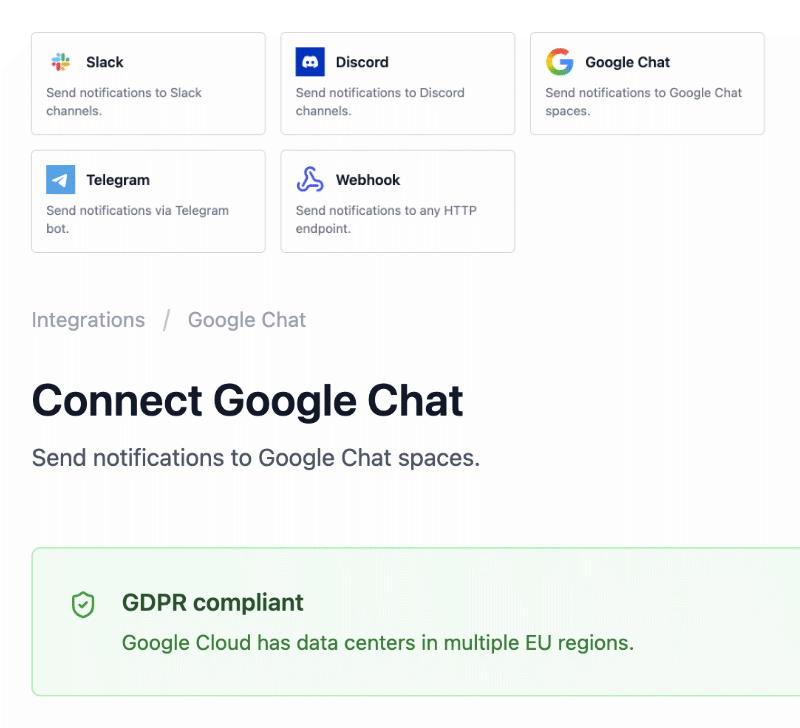Viewport: 800px width, 728px height.
Task: Click "Send notifications to Discord channels" description
Action: coord(380,102)
